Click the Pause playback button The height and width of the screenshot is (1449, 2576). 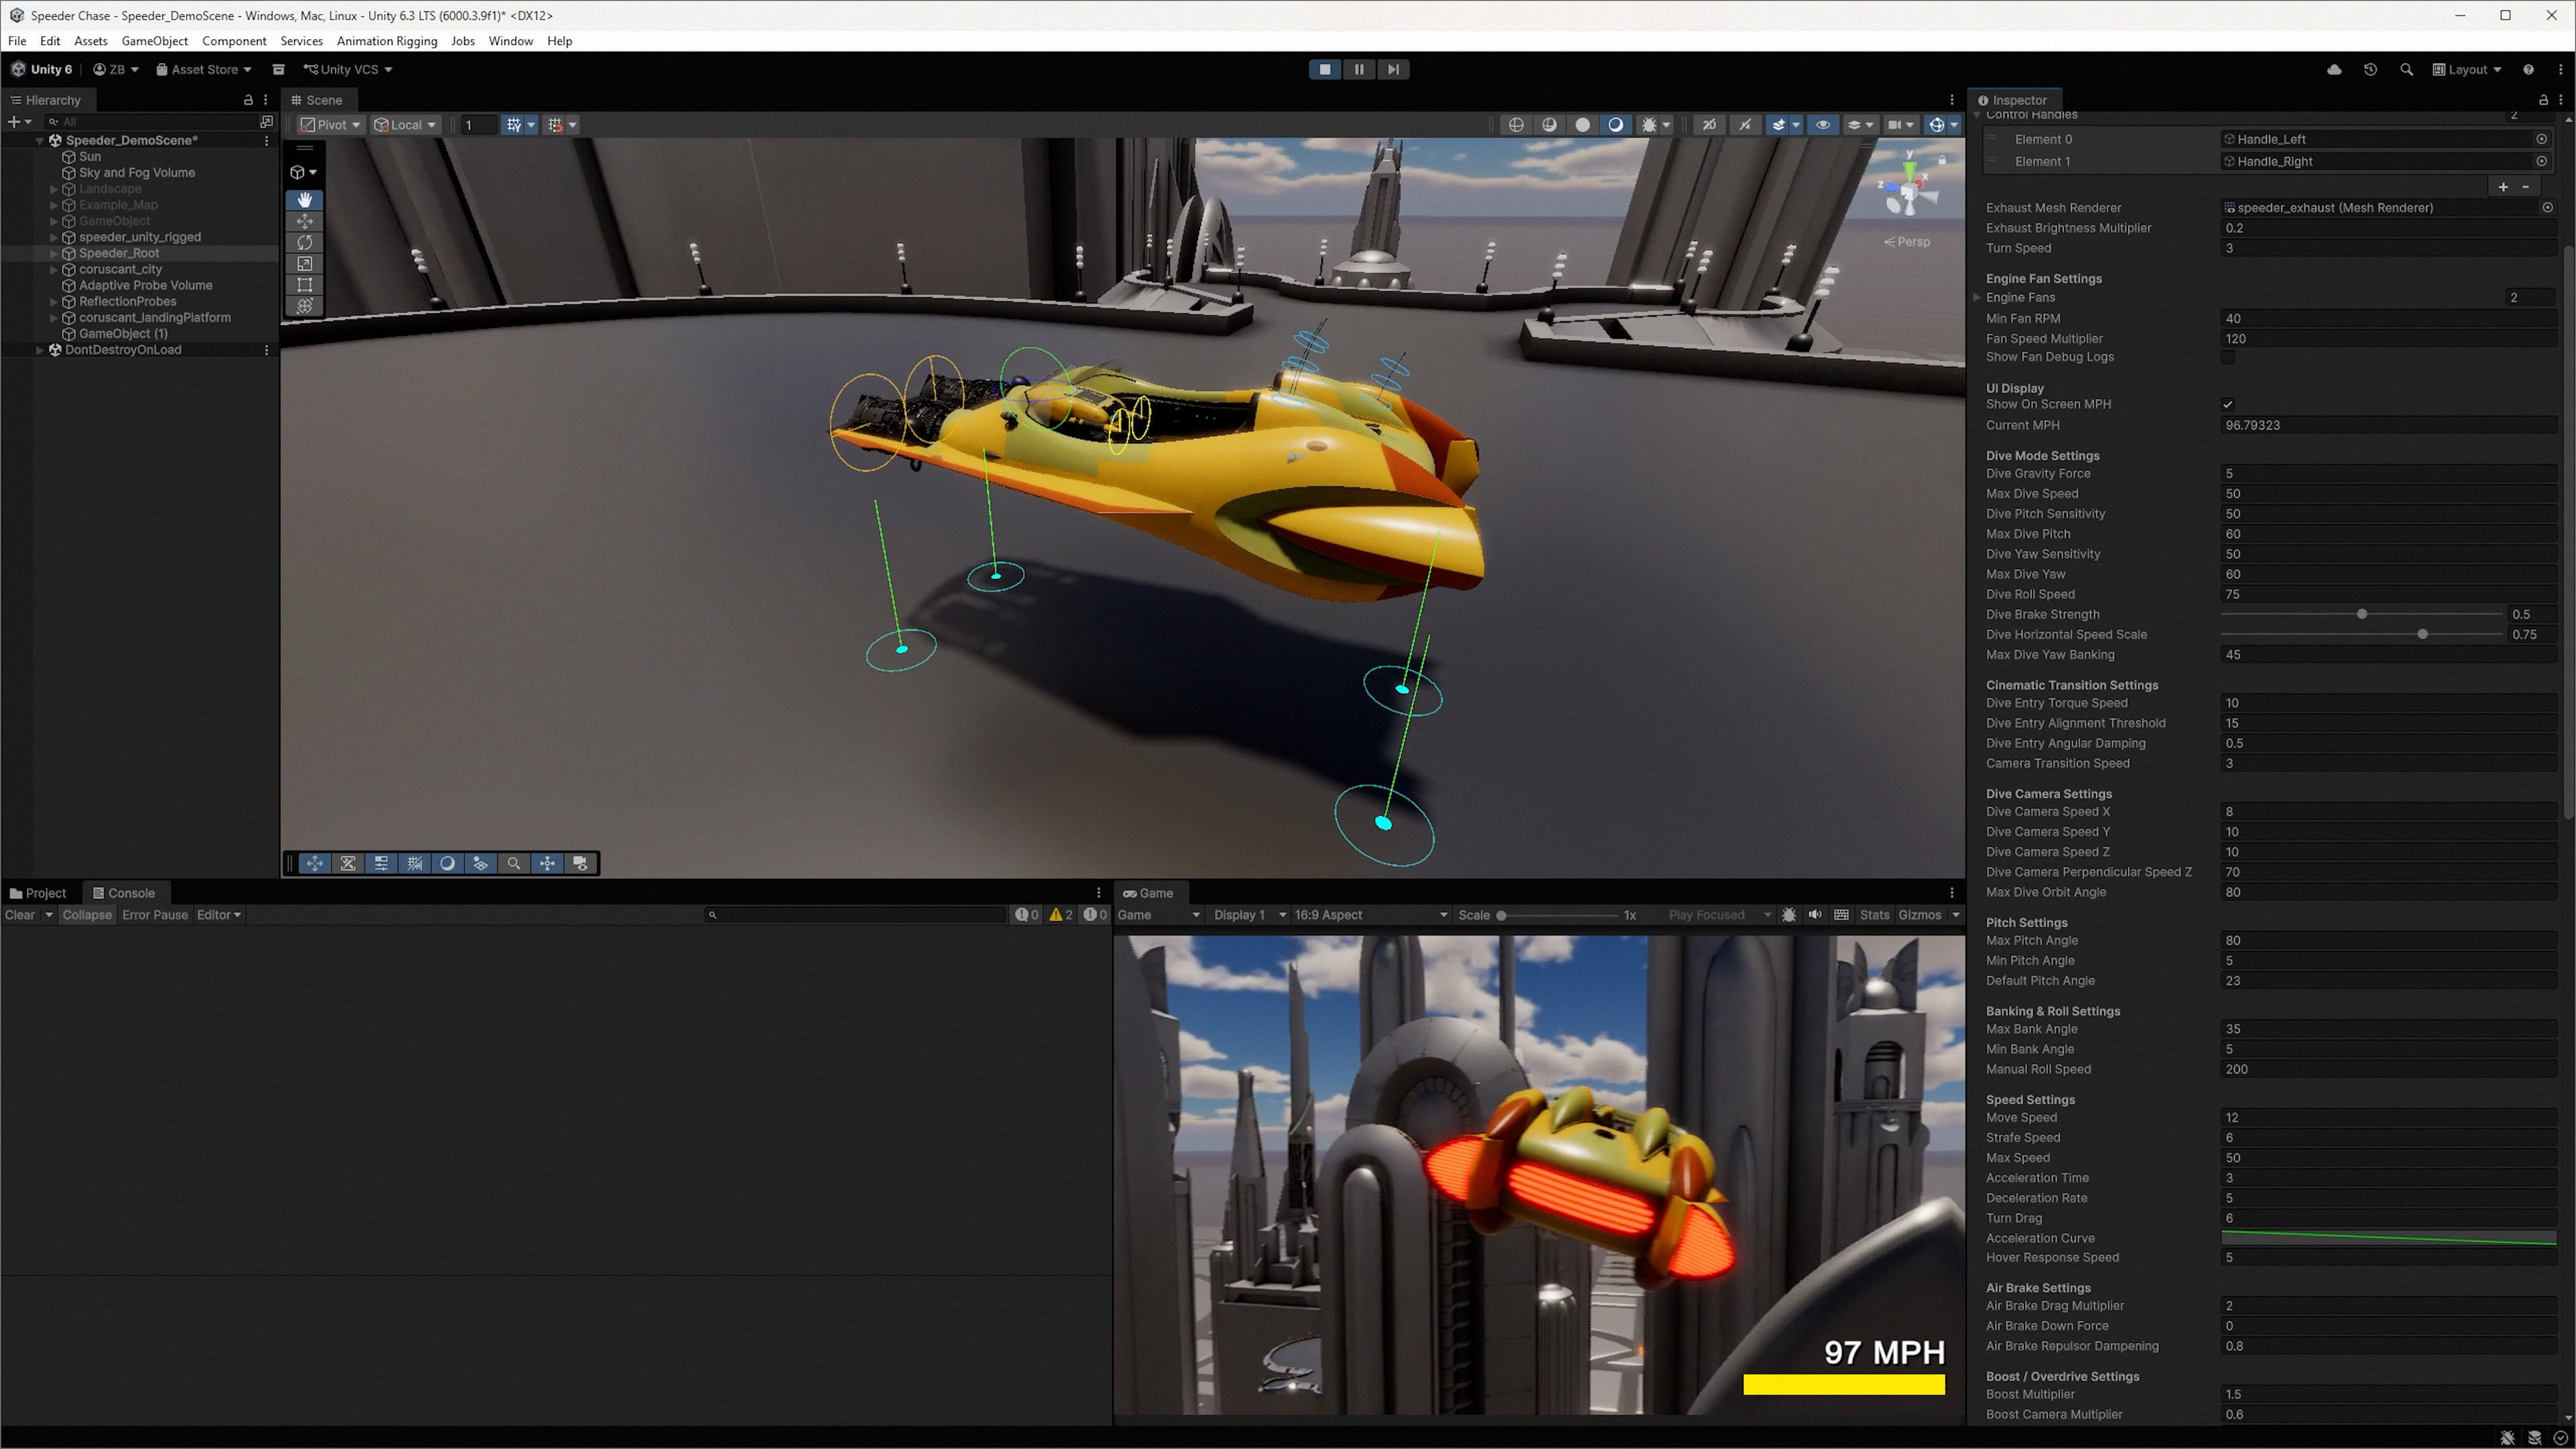click(x=1358, y=69)
